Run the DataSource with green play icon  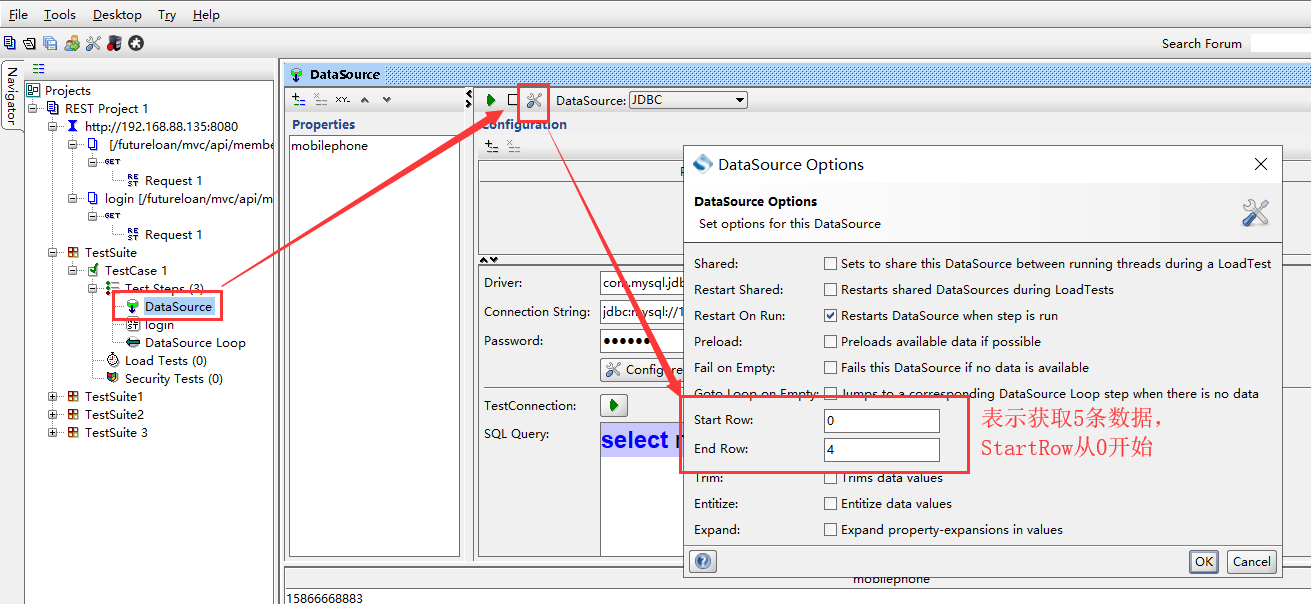(x=491, y=100)
